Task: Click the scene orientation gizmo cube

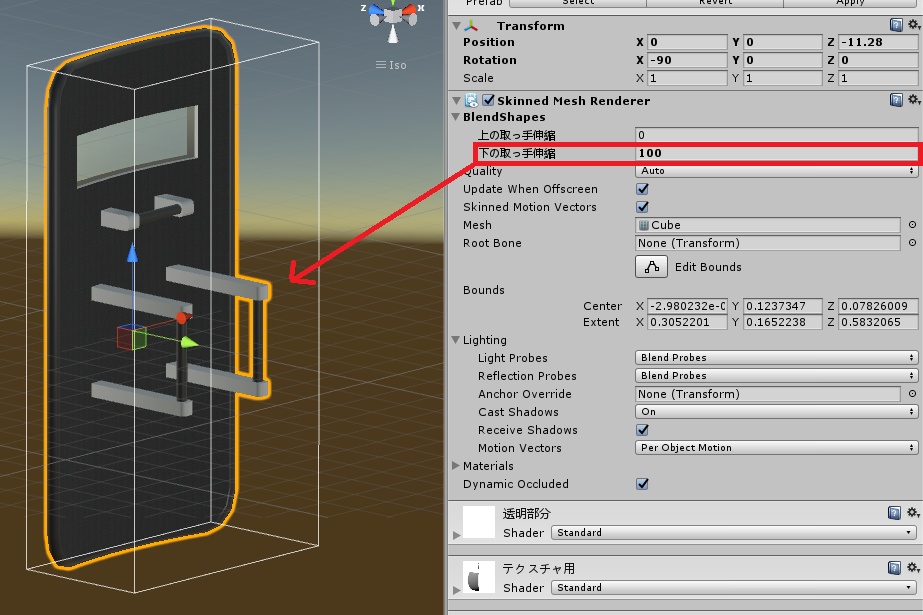Action: click(393, 16)
